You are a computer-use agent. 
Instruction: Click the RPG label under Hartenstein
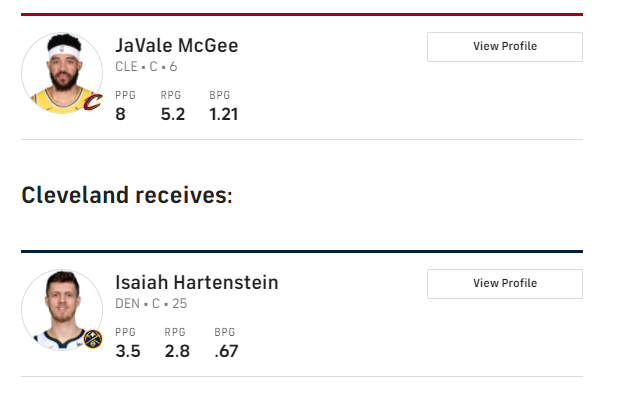point(175,332)
